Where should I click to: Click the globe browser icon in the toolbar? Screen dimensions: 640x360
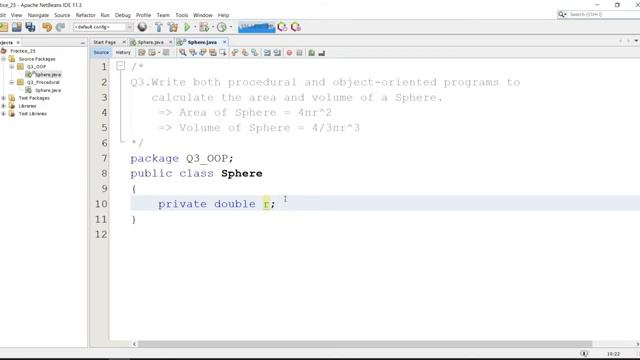tap(142, 27)
